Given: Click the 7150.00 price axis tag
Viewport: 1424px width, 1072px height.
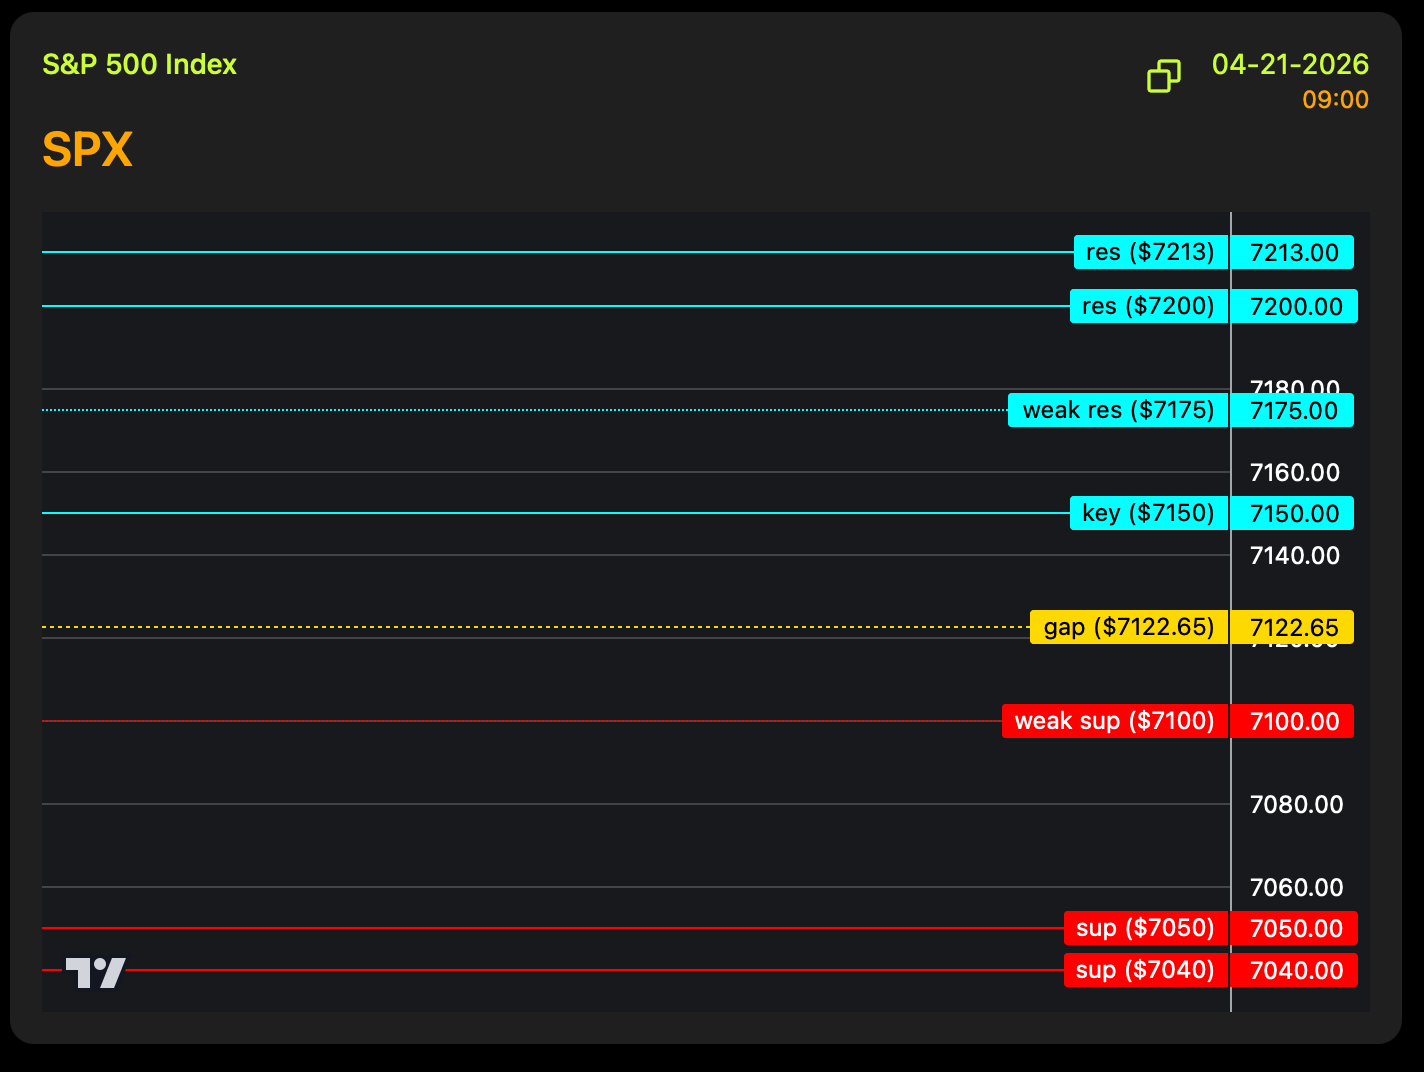Looking at the screenshot, I should tap(1293, 513).
